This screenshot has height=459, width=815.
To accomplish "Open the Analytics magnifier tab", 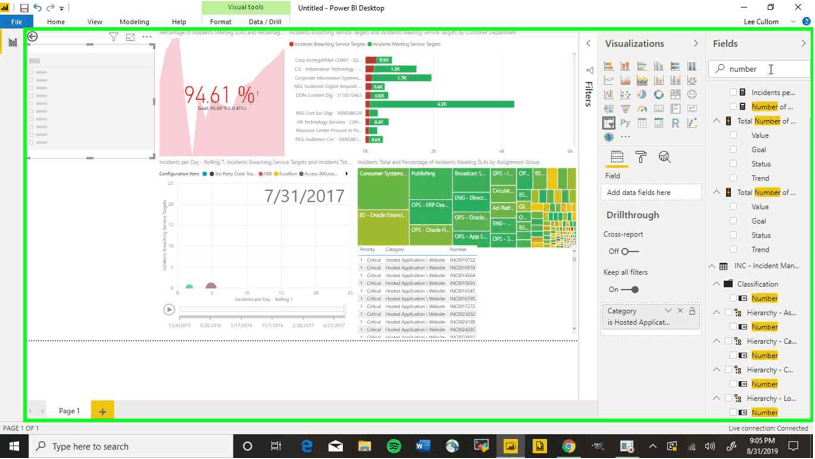I will 664,157.
